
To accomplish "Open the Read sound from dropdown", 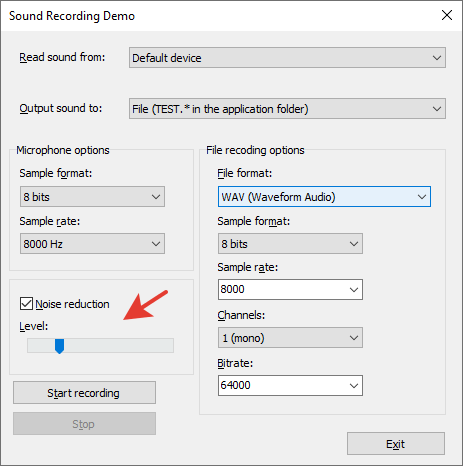I will [287, 58].
